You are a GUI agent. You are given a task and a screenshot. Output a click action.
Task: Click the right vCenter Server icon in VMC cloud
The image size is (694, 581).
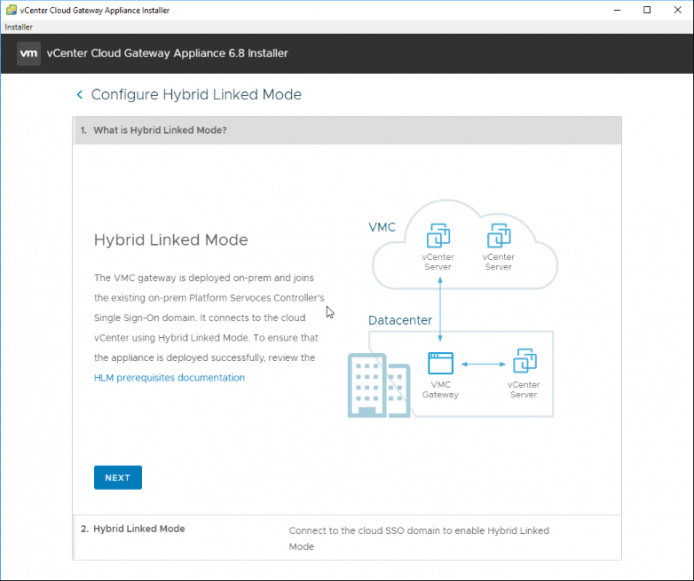499,235
